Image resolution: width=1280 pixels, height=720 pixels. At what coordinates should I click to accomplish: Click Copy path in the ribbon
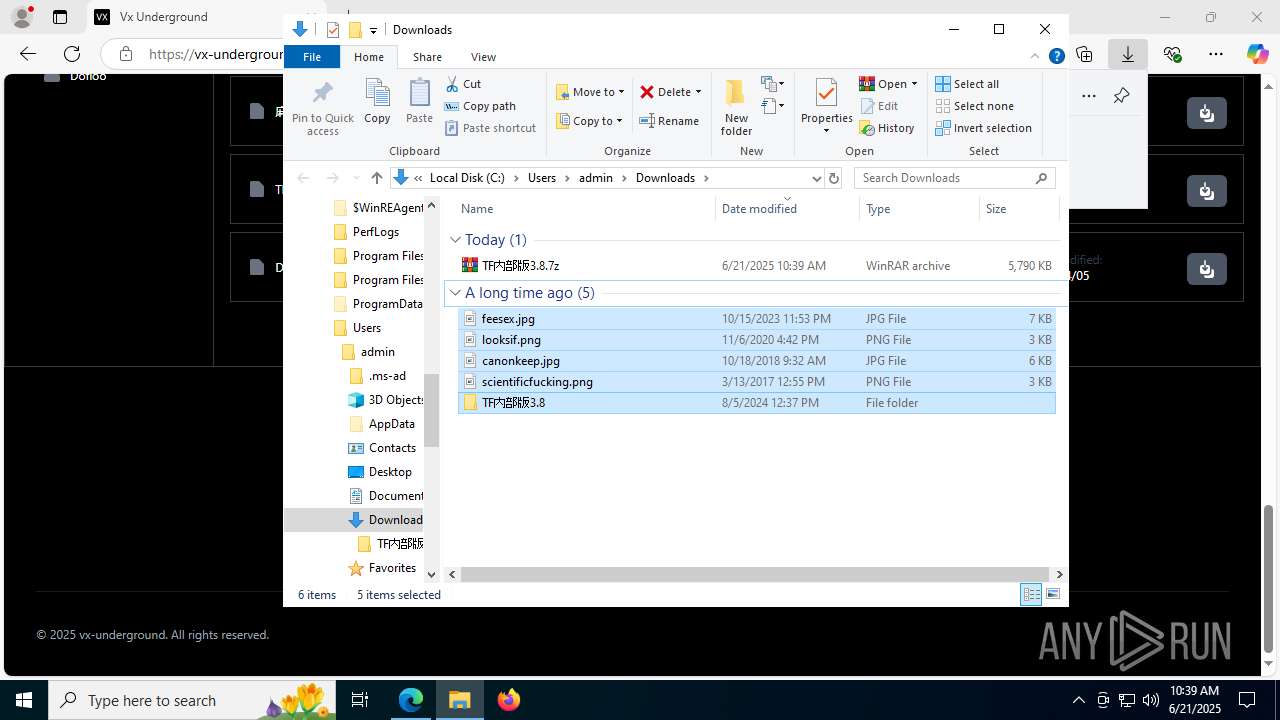pos(480,106)
